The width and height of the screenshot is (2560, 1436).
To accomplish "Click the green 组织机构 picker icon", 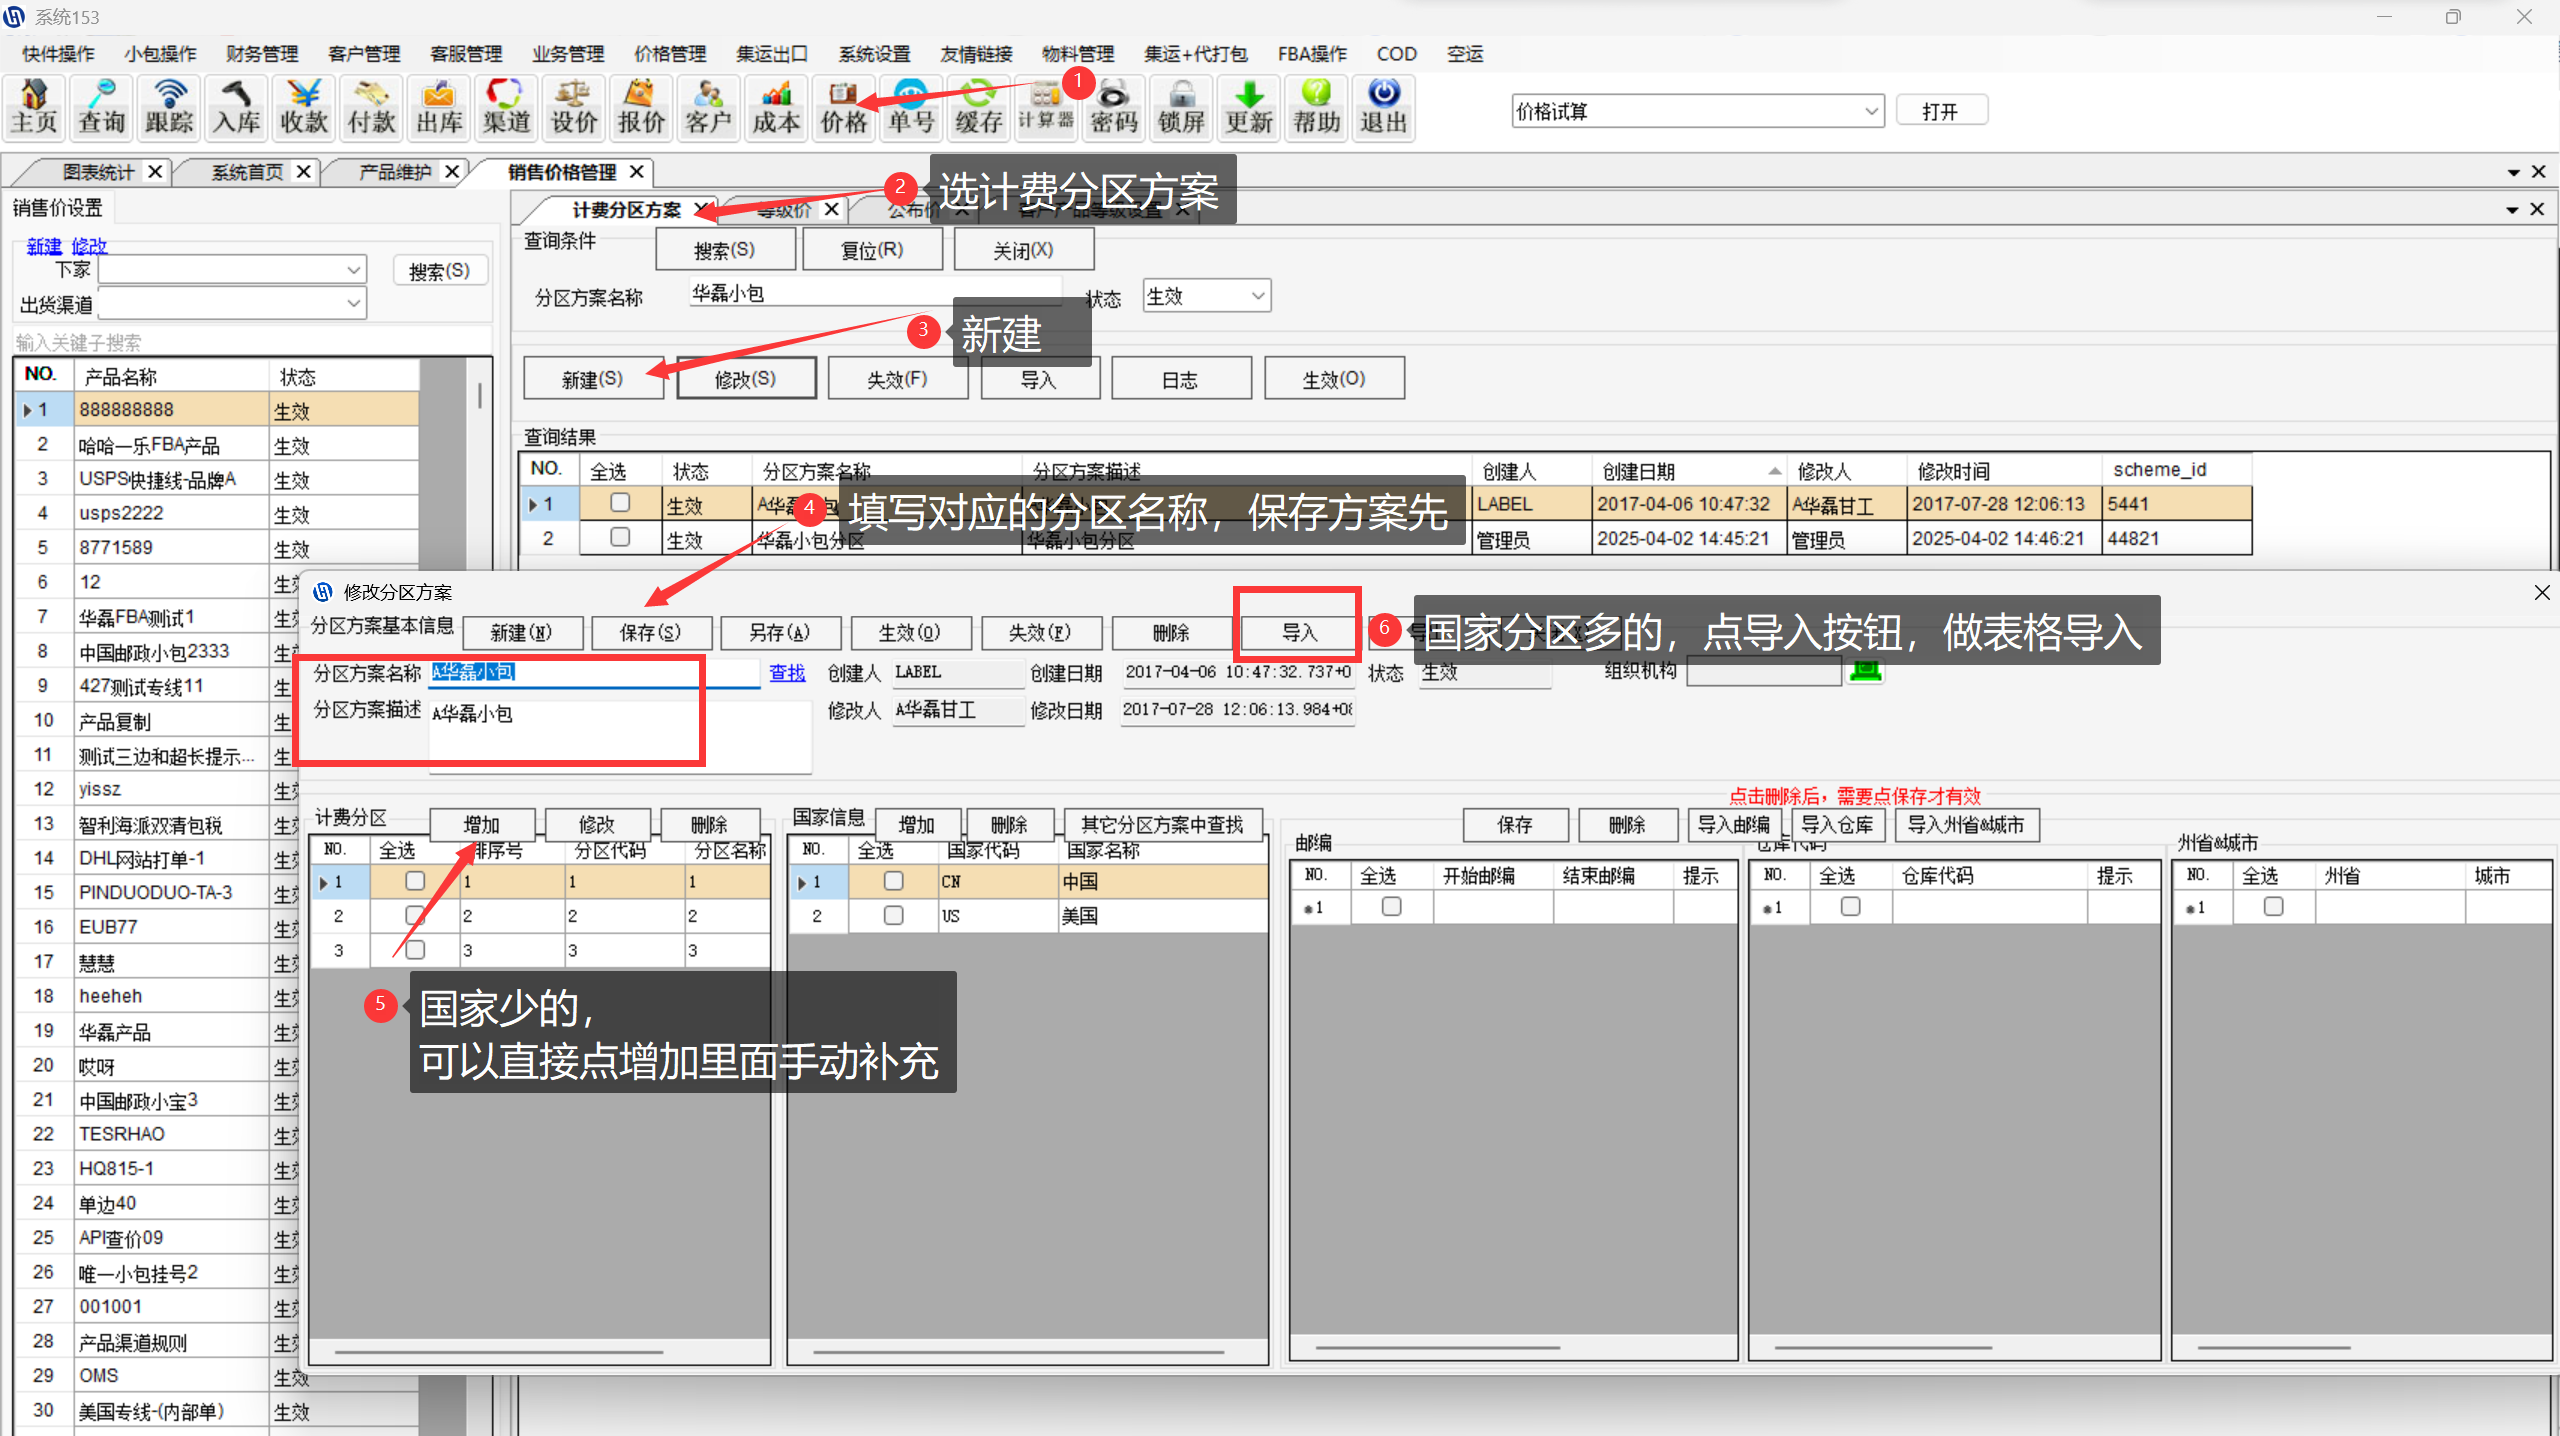I will pyautogui.click(x=1865, y=671).
